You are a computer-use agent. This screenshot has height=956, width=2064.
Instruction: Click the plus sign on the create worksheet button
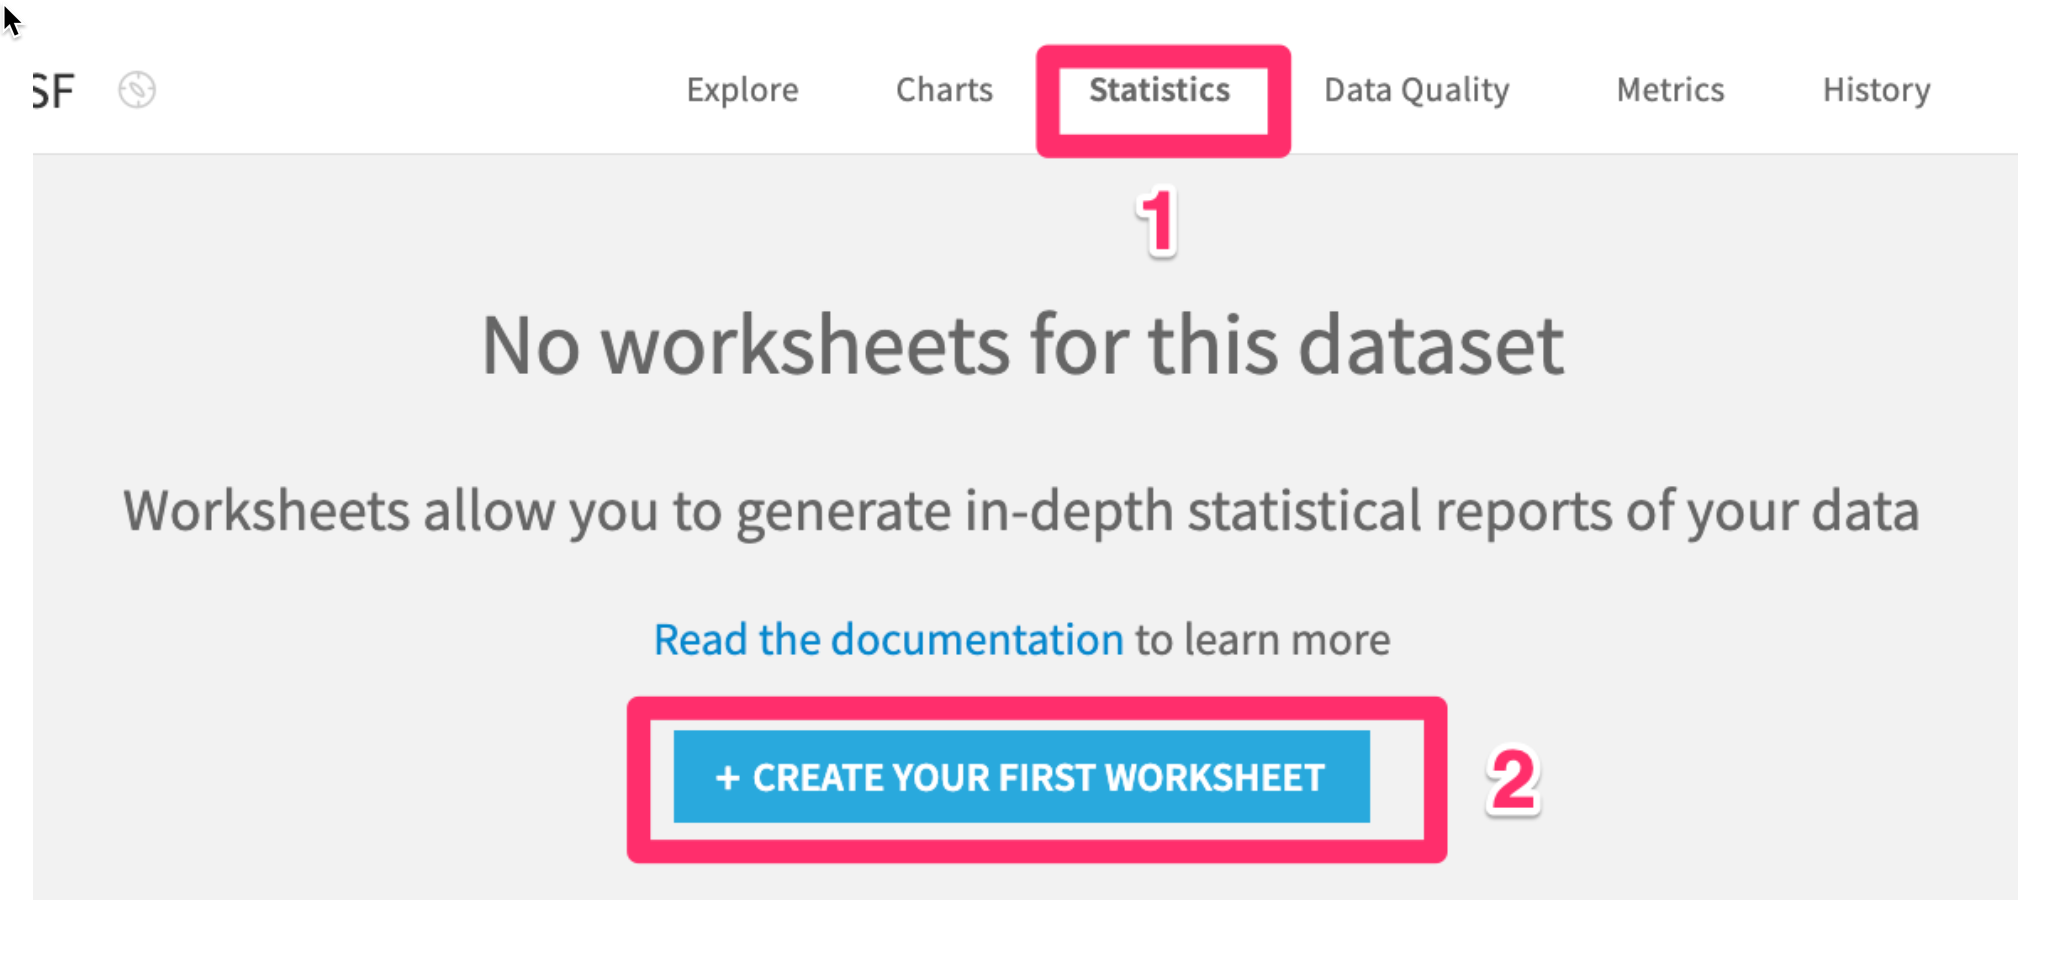click(727, 778)
